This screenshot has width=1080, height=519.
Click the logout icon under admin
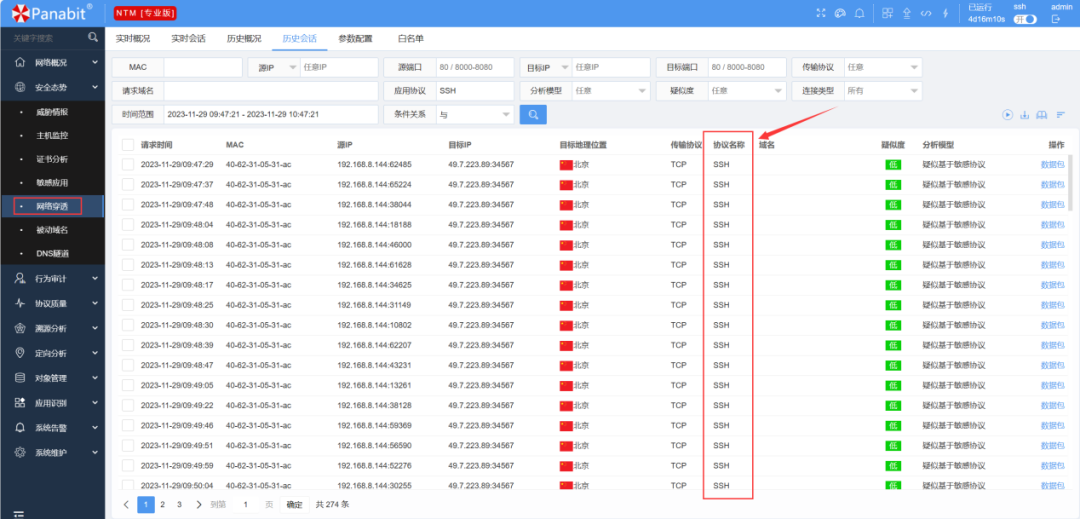pos(1055,19)
